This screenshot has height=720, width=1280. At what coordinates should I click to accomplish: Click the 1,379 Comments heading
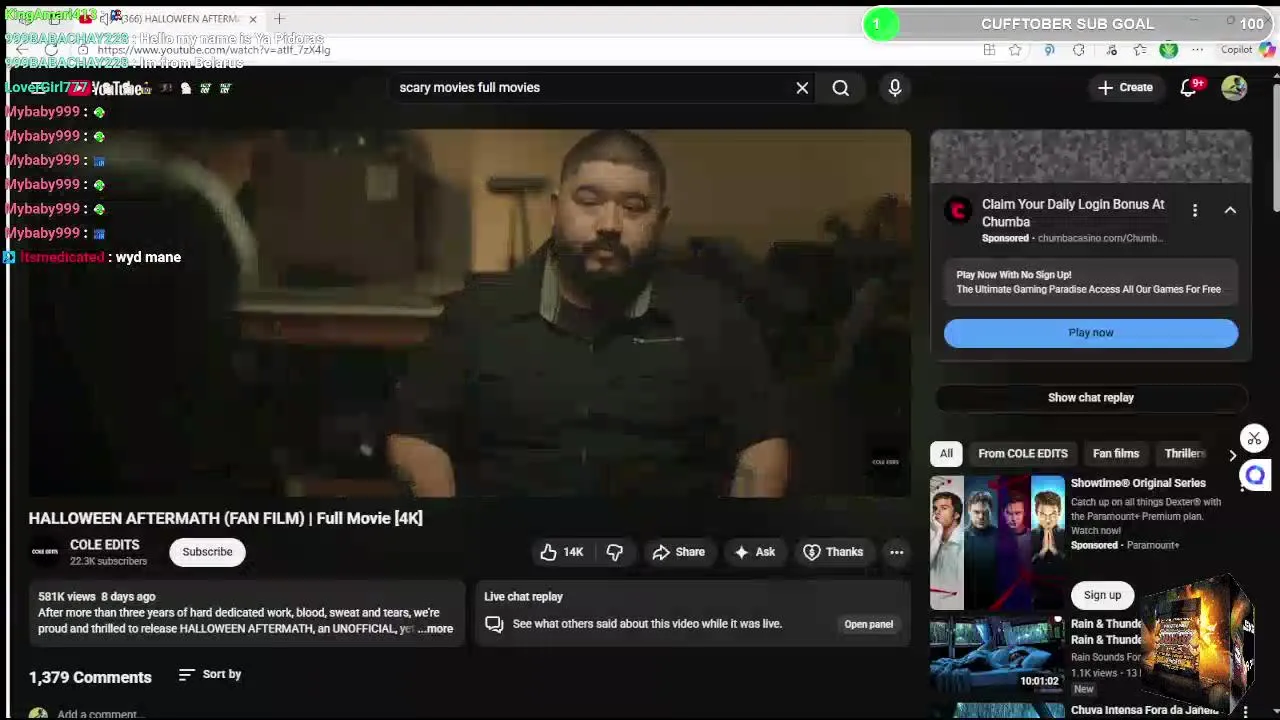pyautogui.click(x=90, y=678)
